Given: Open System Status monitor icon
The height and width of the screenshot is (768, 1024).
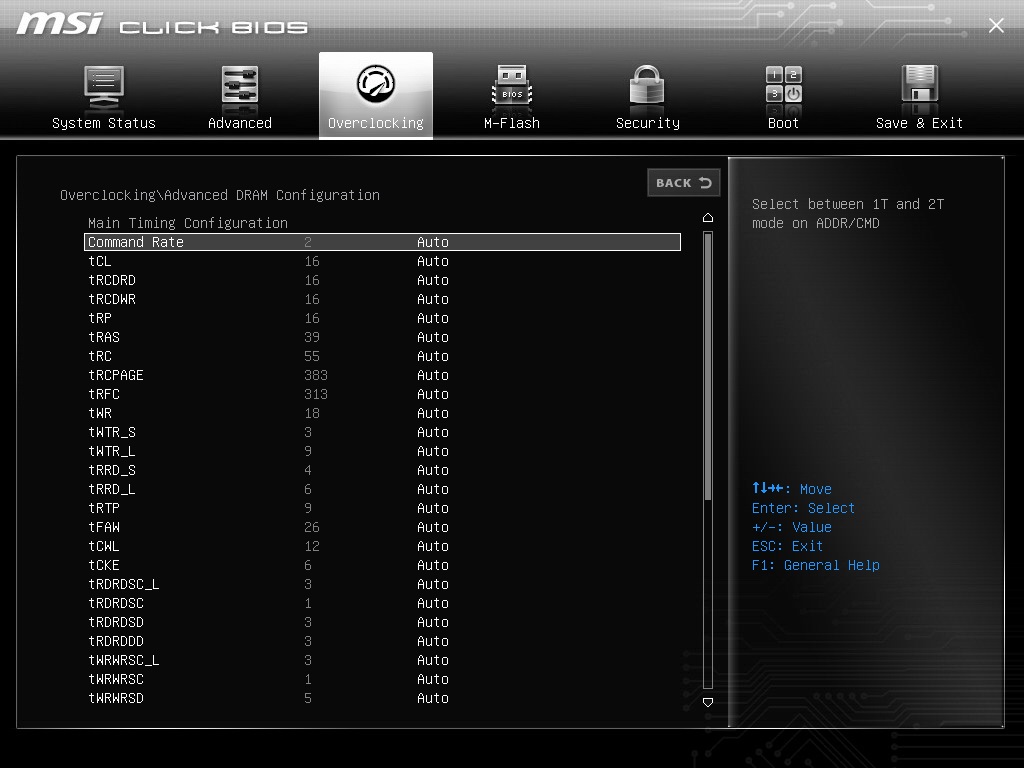Looking at the screenshot, I should [x=104, y=86].
